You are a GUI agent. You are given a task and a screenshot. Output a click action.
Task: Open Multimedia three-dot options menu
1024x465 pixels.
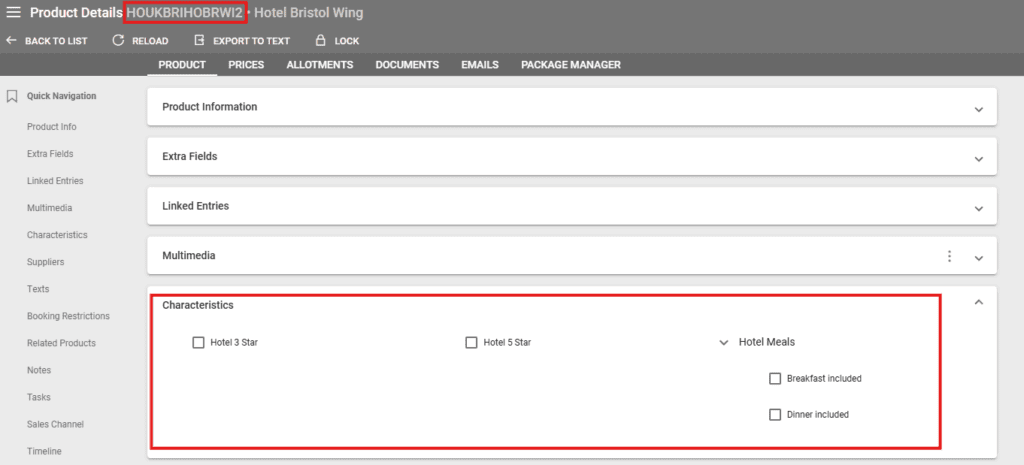click(949, 256)
